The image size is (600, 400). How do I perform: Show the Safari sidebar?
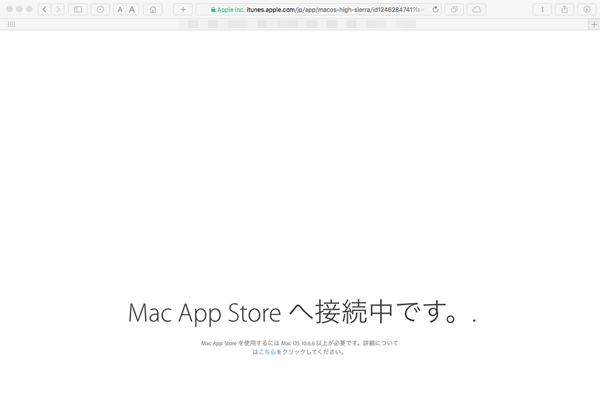78,10
